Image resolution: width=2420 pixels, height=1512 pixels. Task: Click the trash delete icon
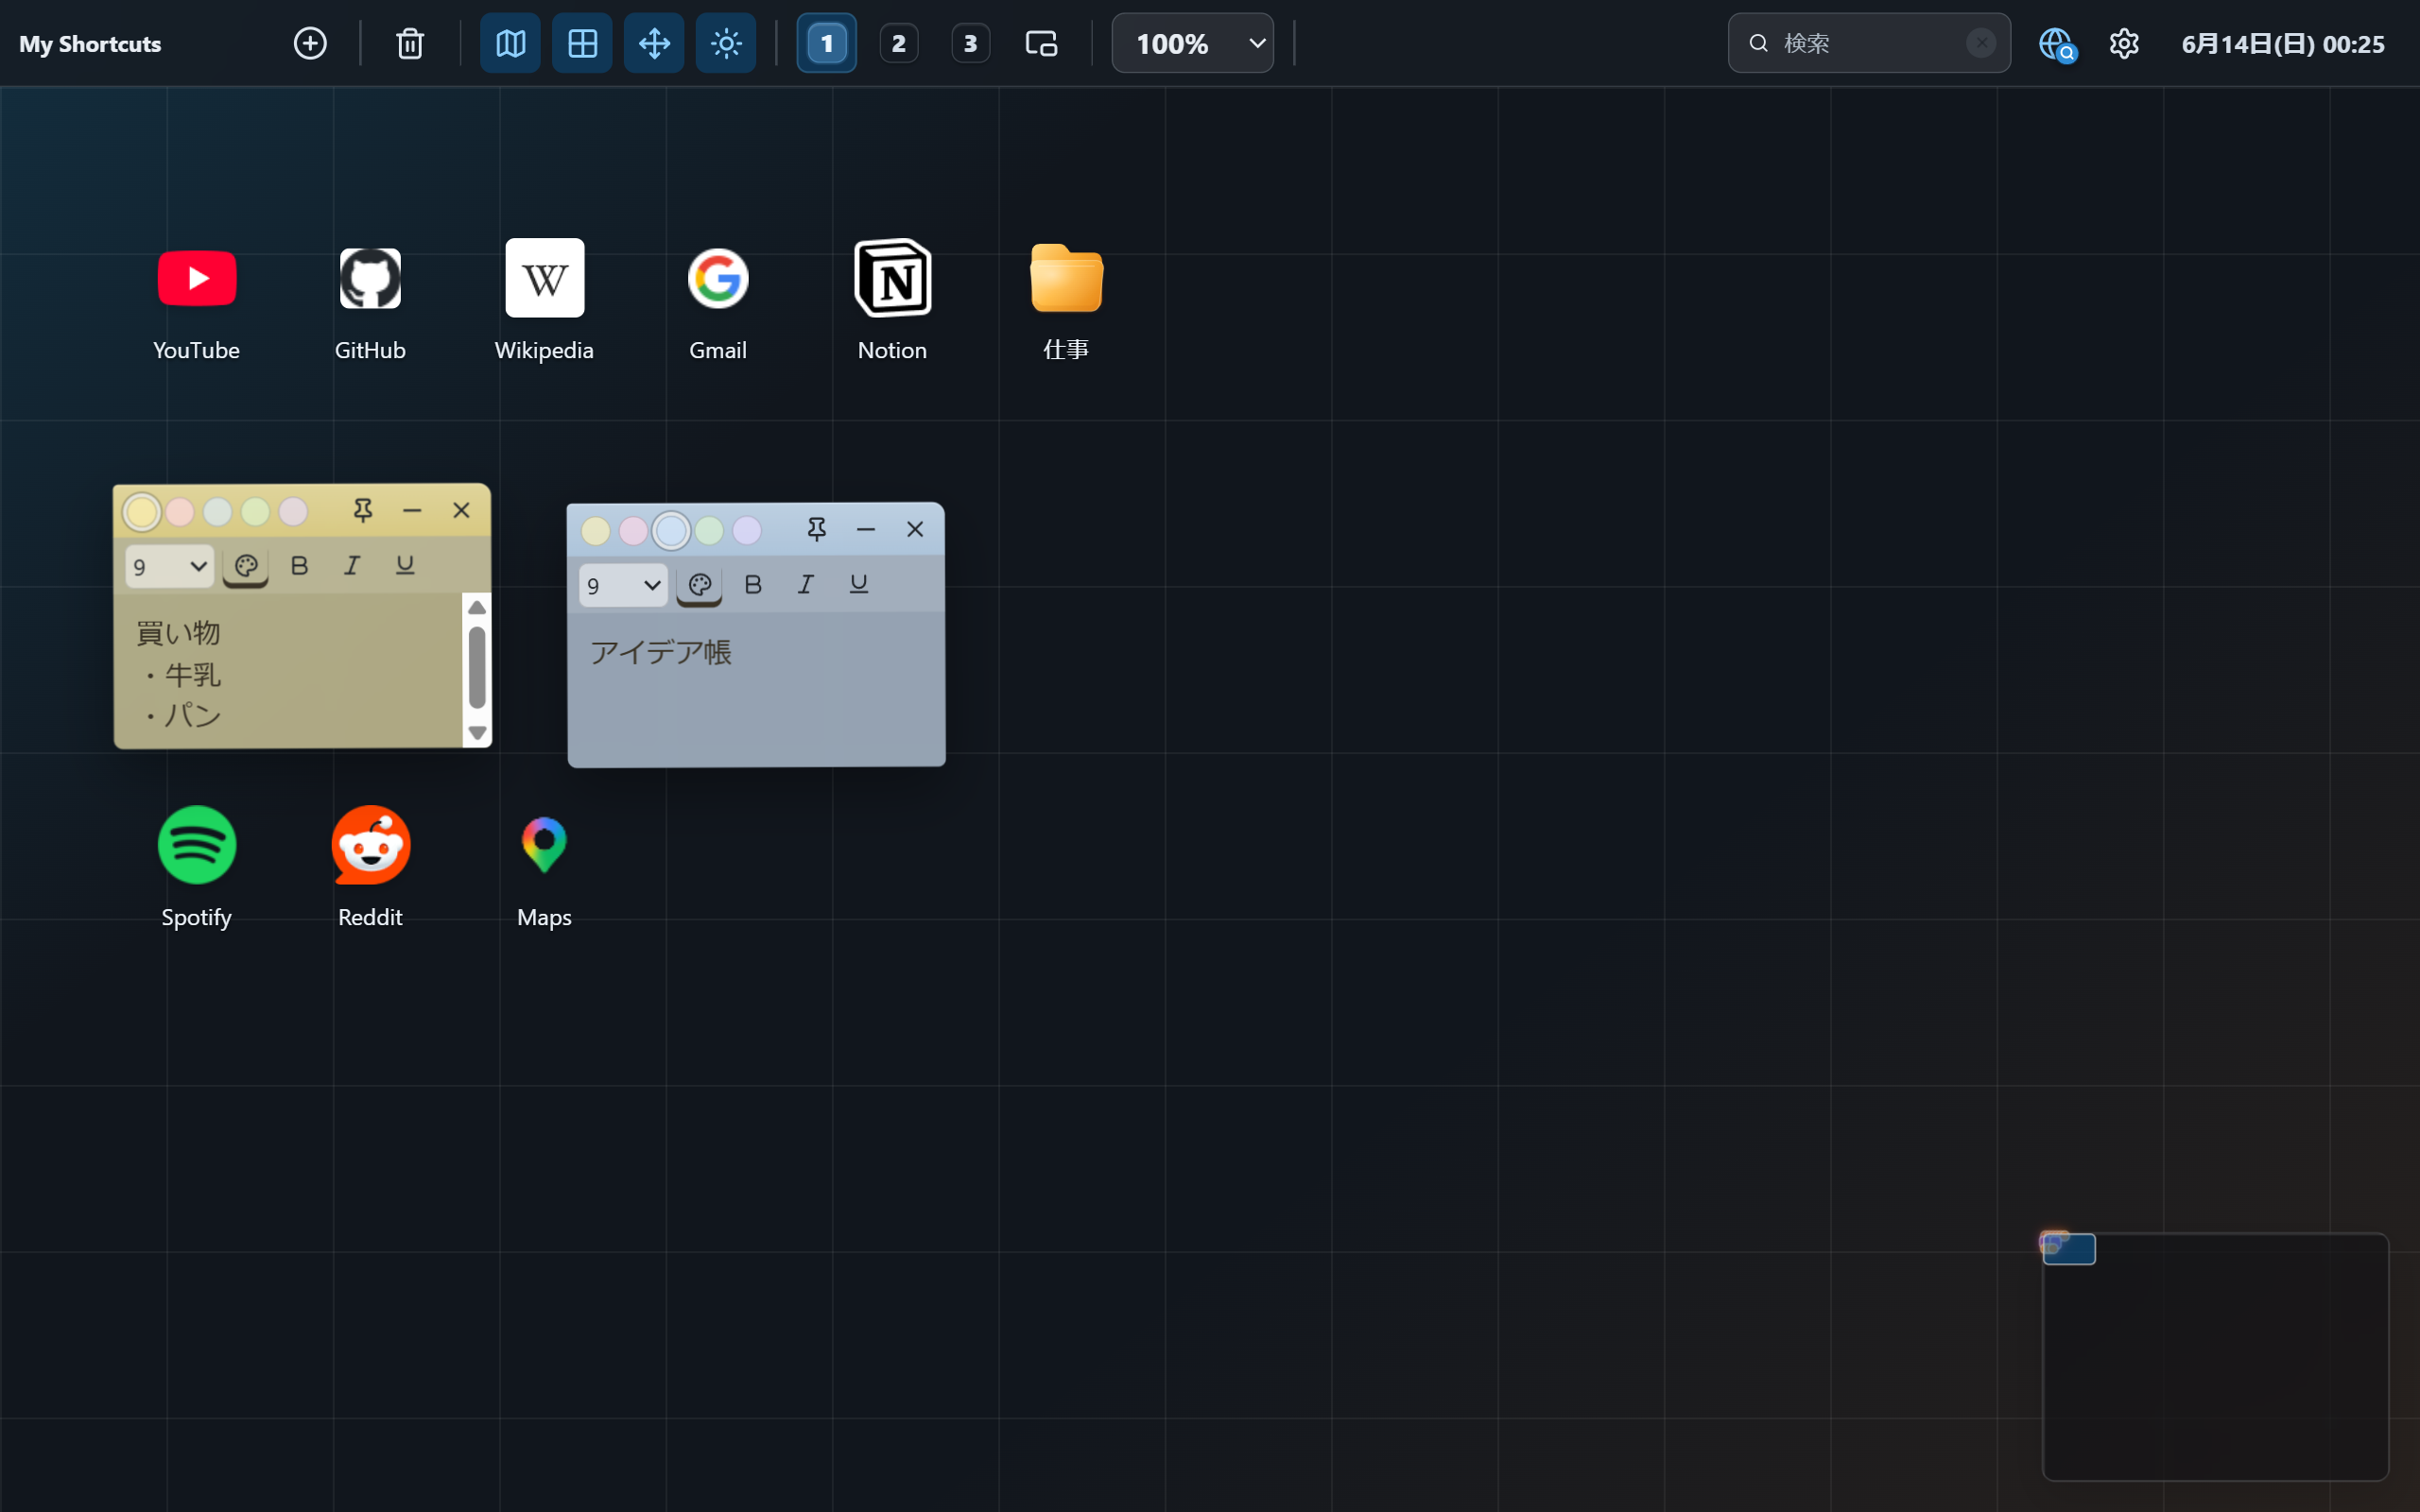pyautogui.click(x=410, y=43)
